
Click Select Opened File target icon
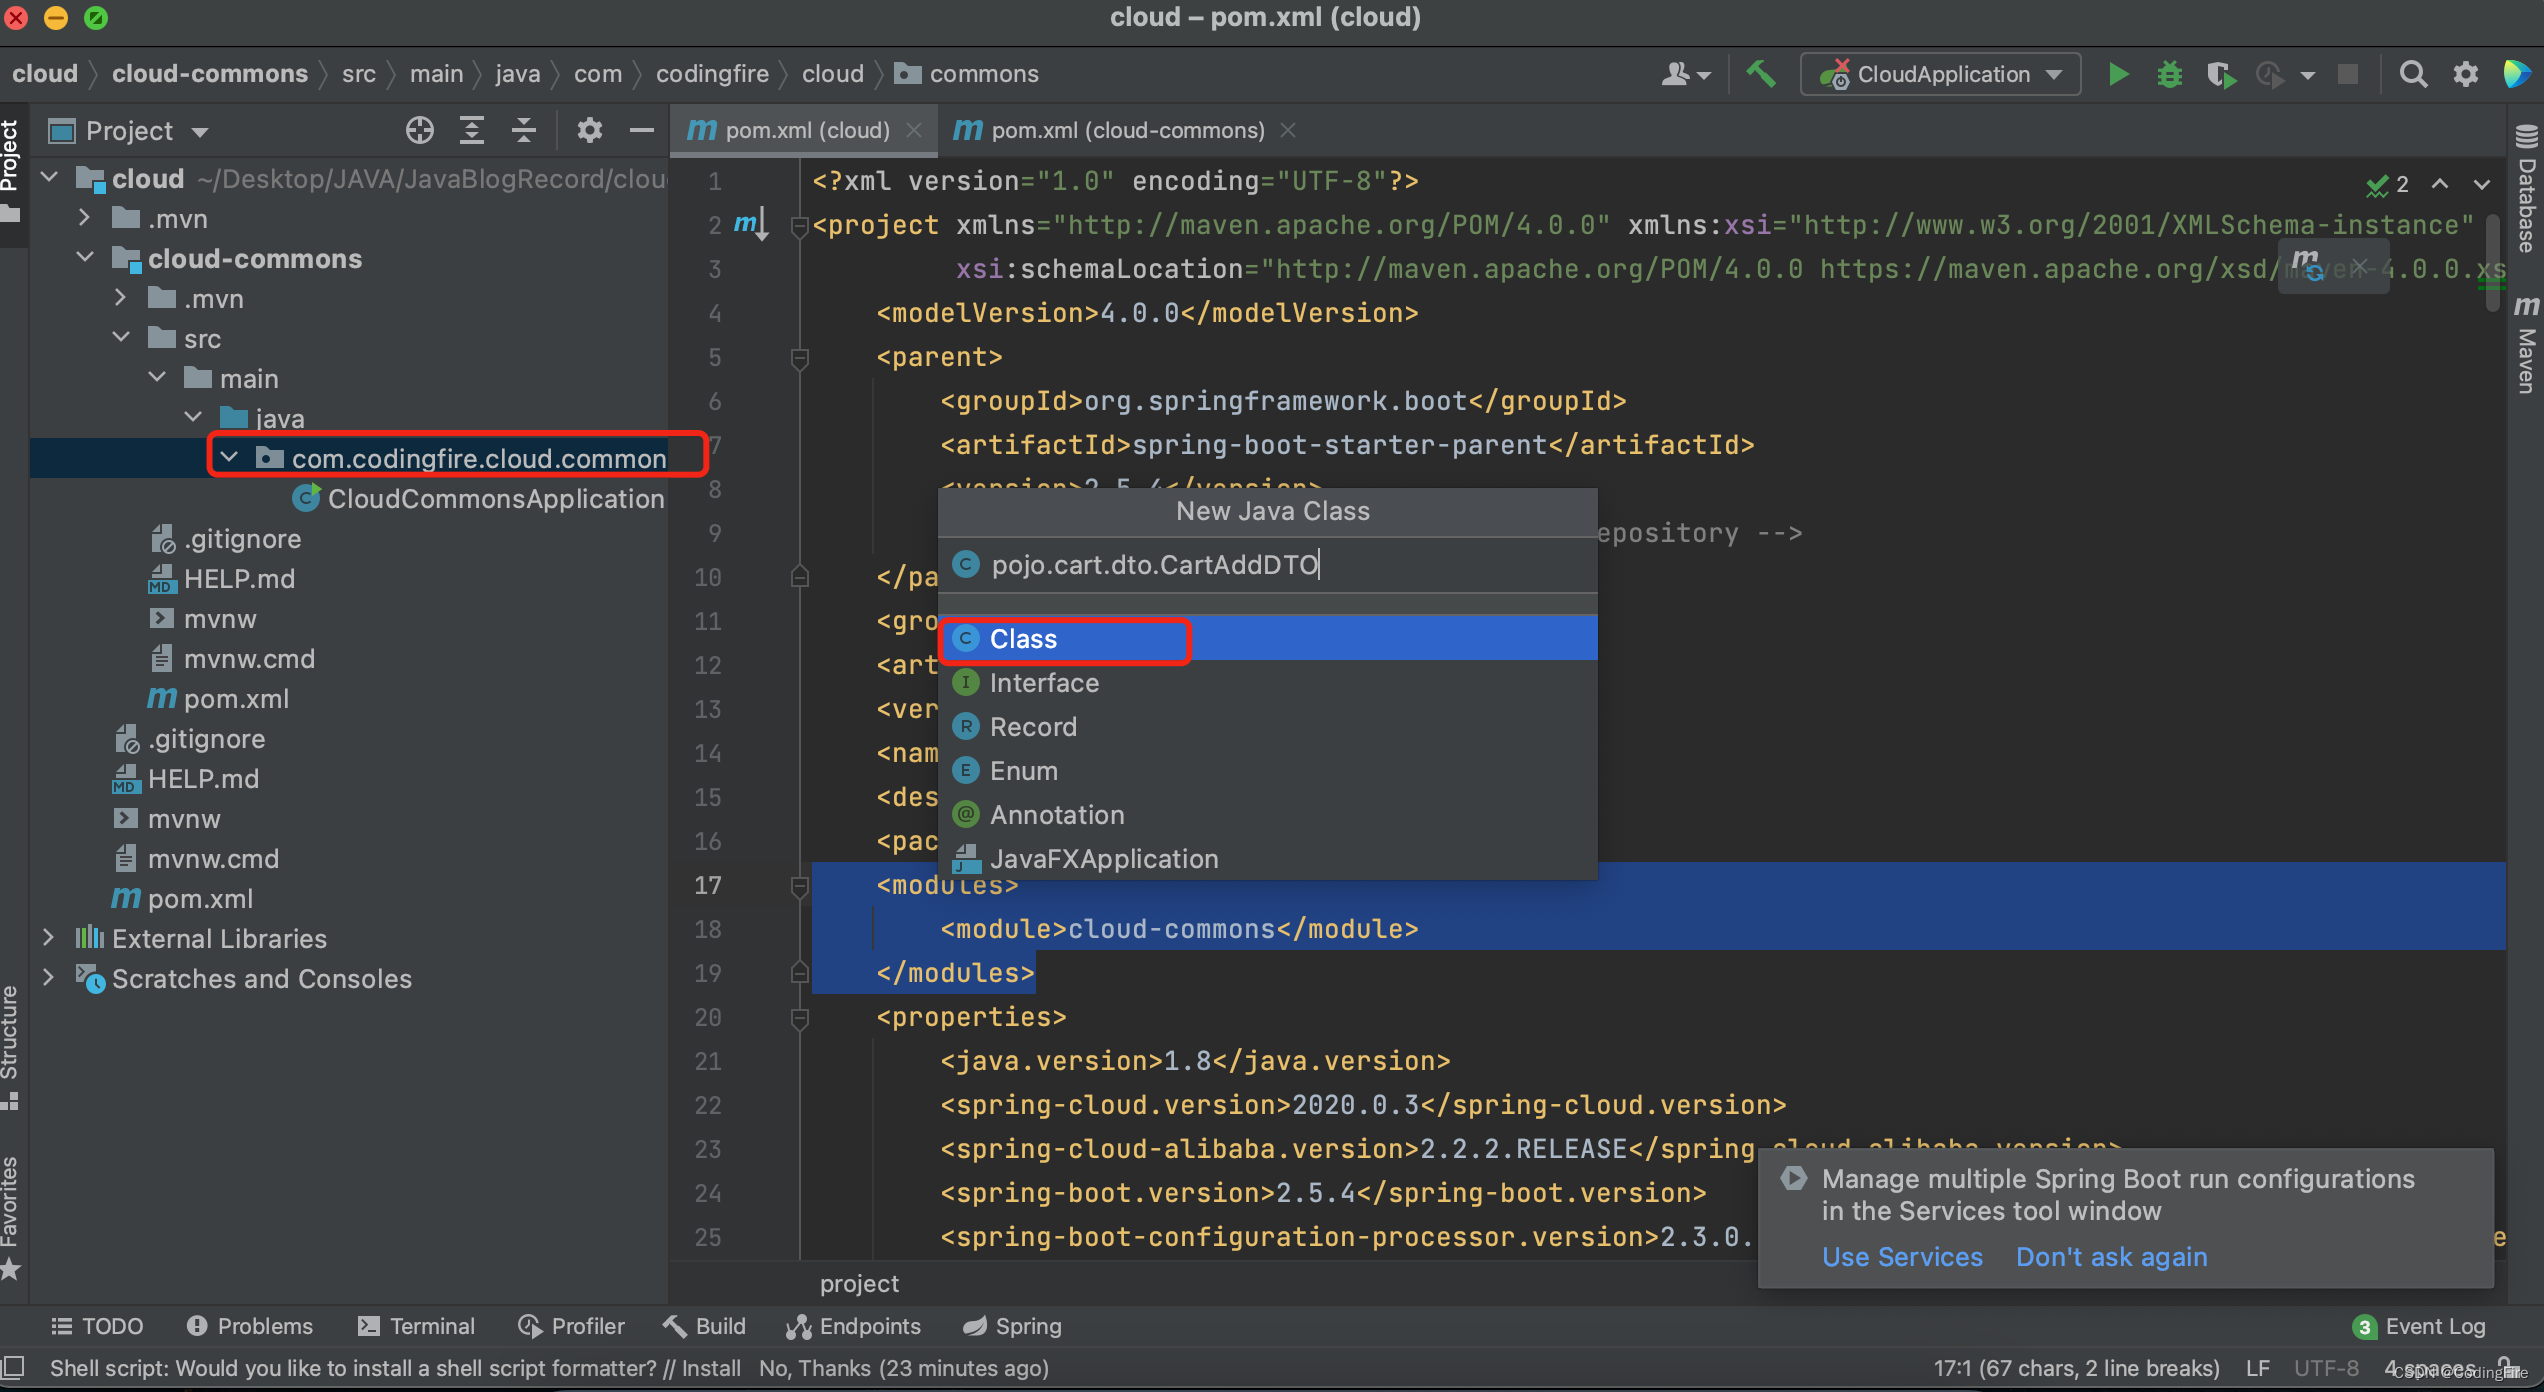tap(420, 130)
